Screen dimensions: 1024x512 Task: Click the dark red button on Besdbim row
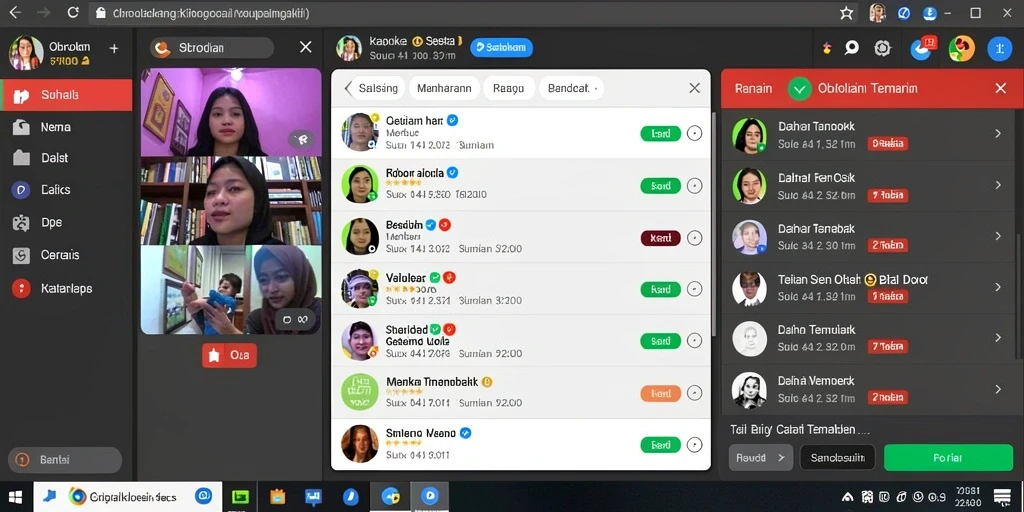[661, 238]
